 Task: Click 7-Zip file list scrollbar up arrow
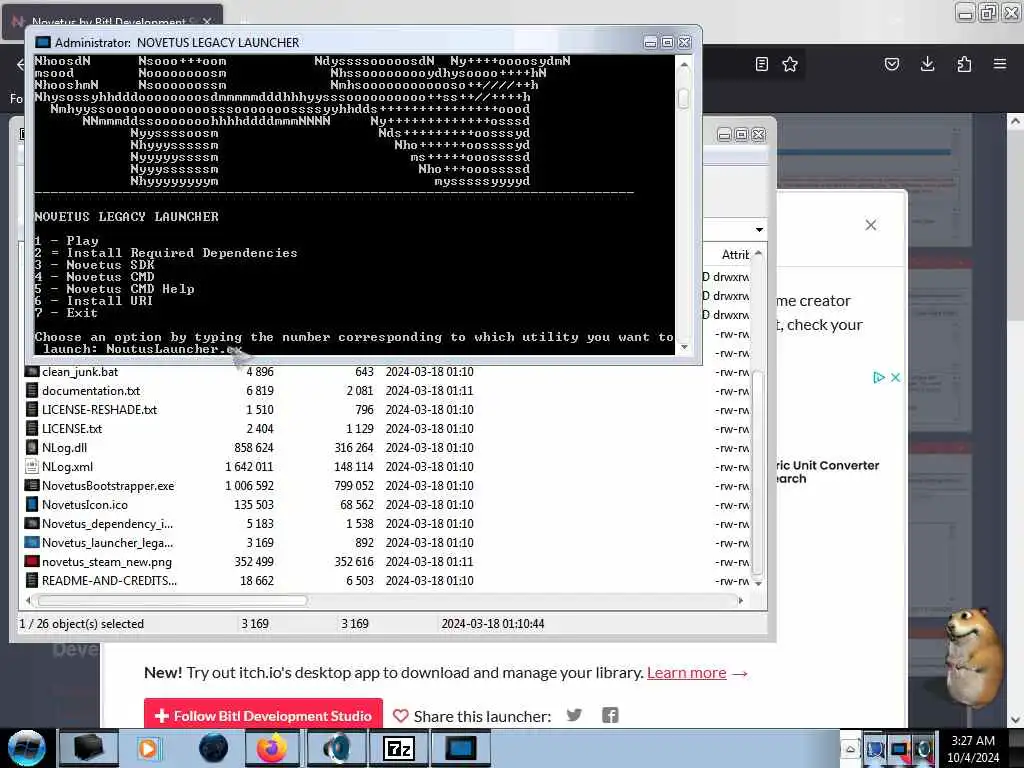click(758, 253)
